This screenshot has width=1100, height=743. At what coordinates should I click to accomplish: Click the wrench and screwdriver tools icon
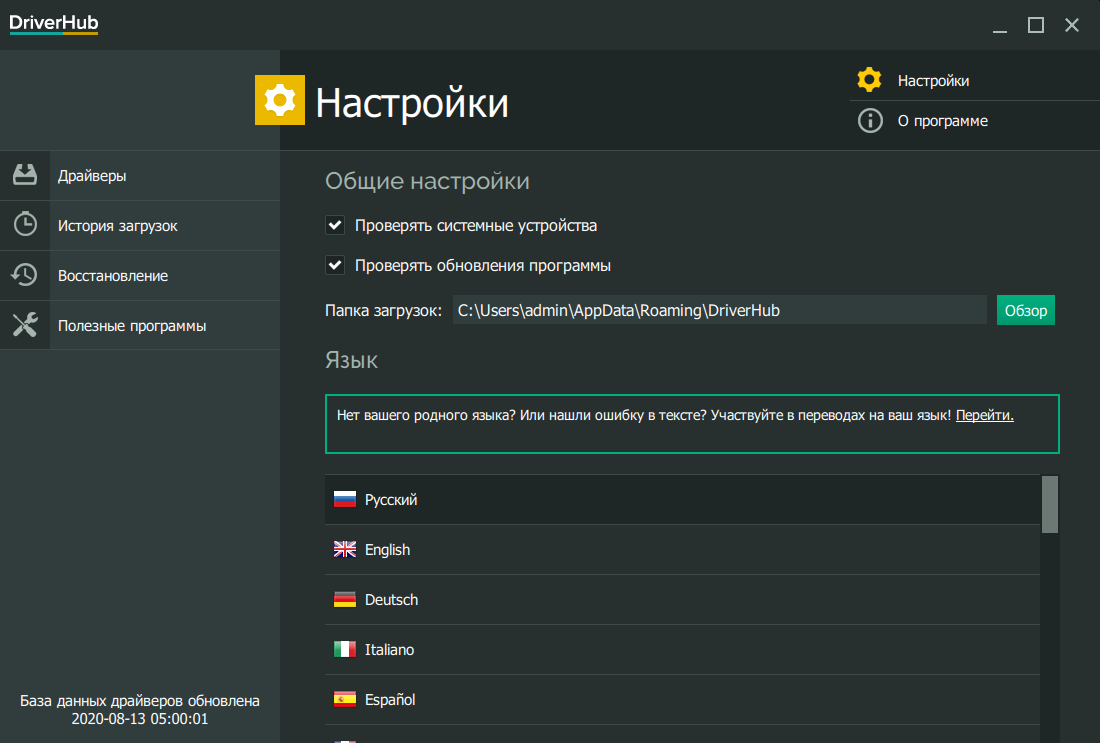(25, 324)
